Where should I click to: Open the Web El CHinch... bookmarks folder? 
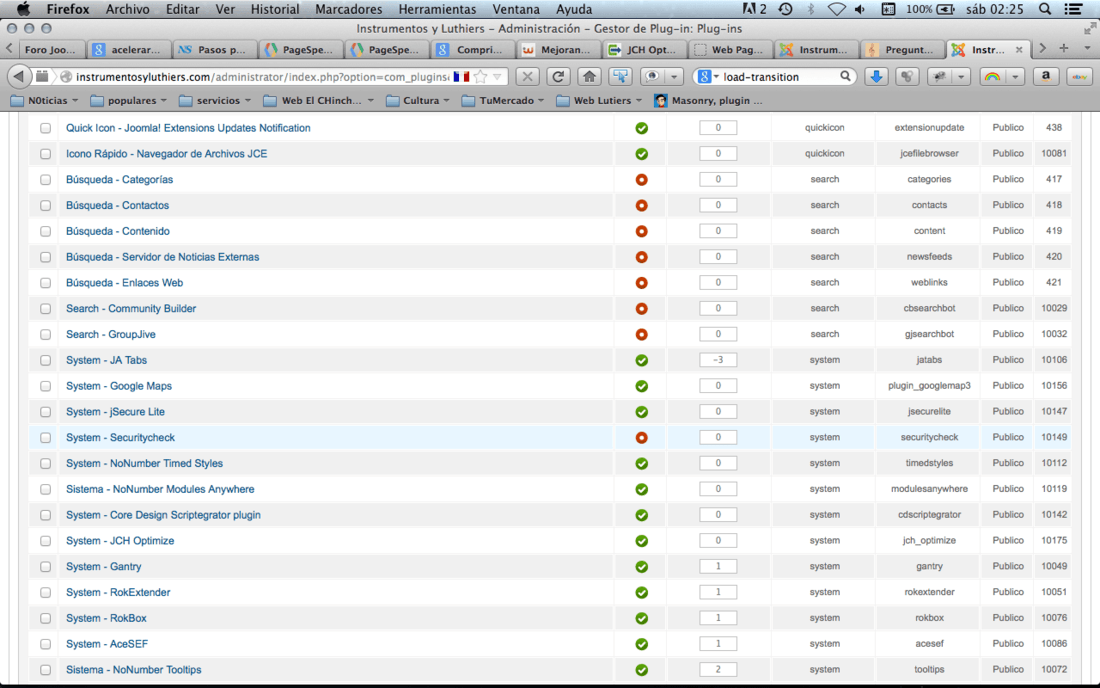pyautogui.click(x=318, y=101)
